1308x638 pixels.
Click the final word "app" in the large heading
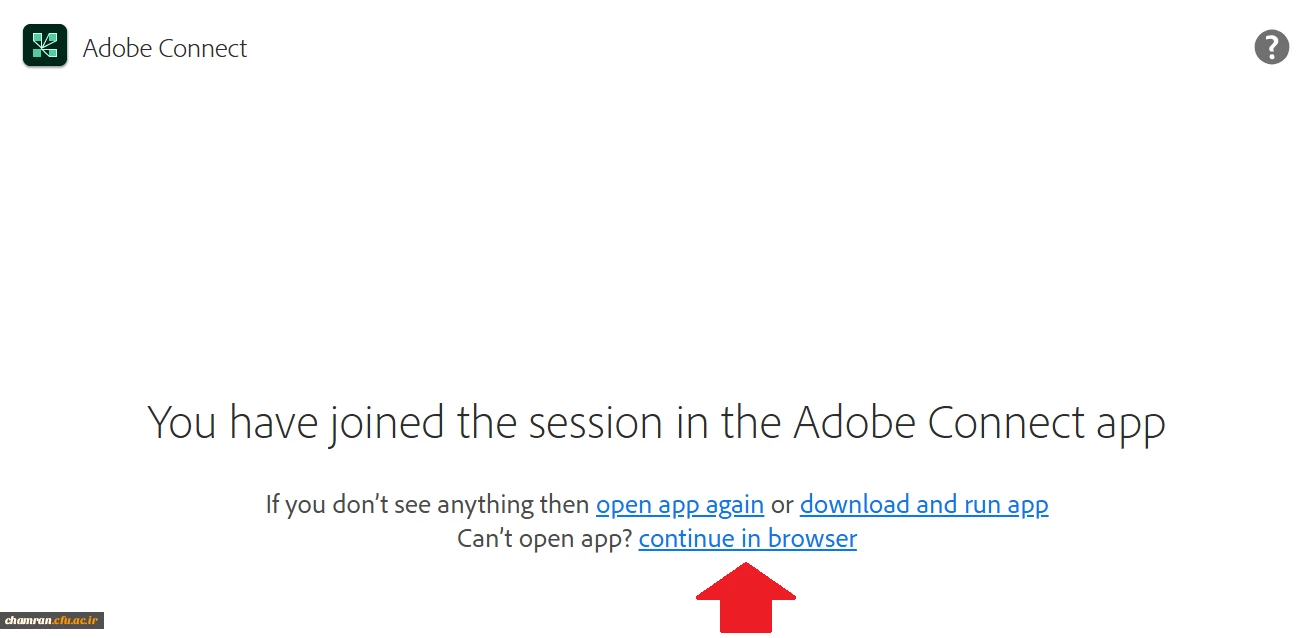point(1130,423)
